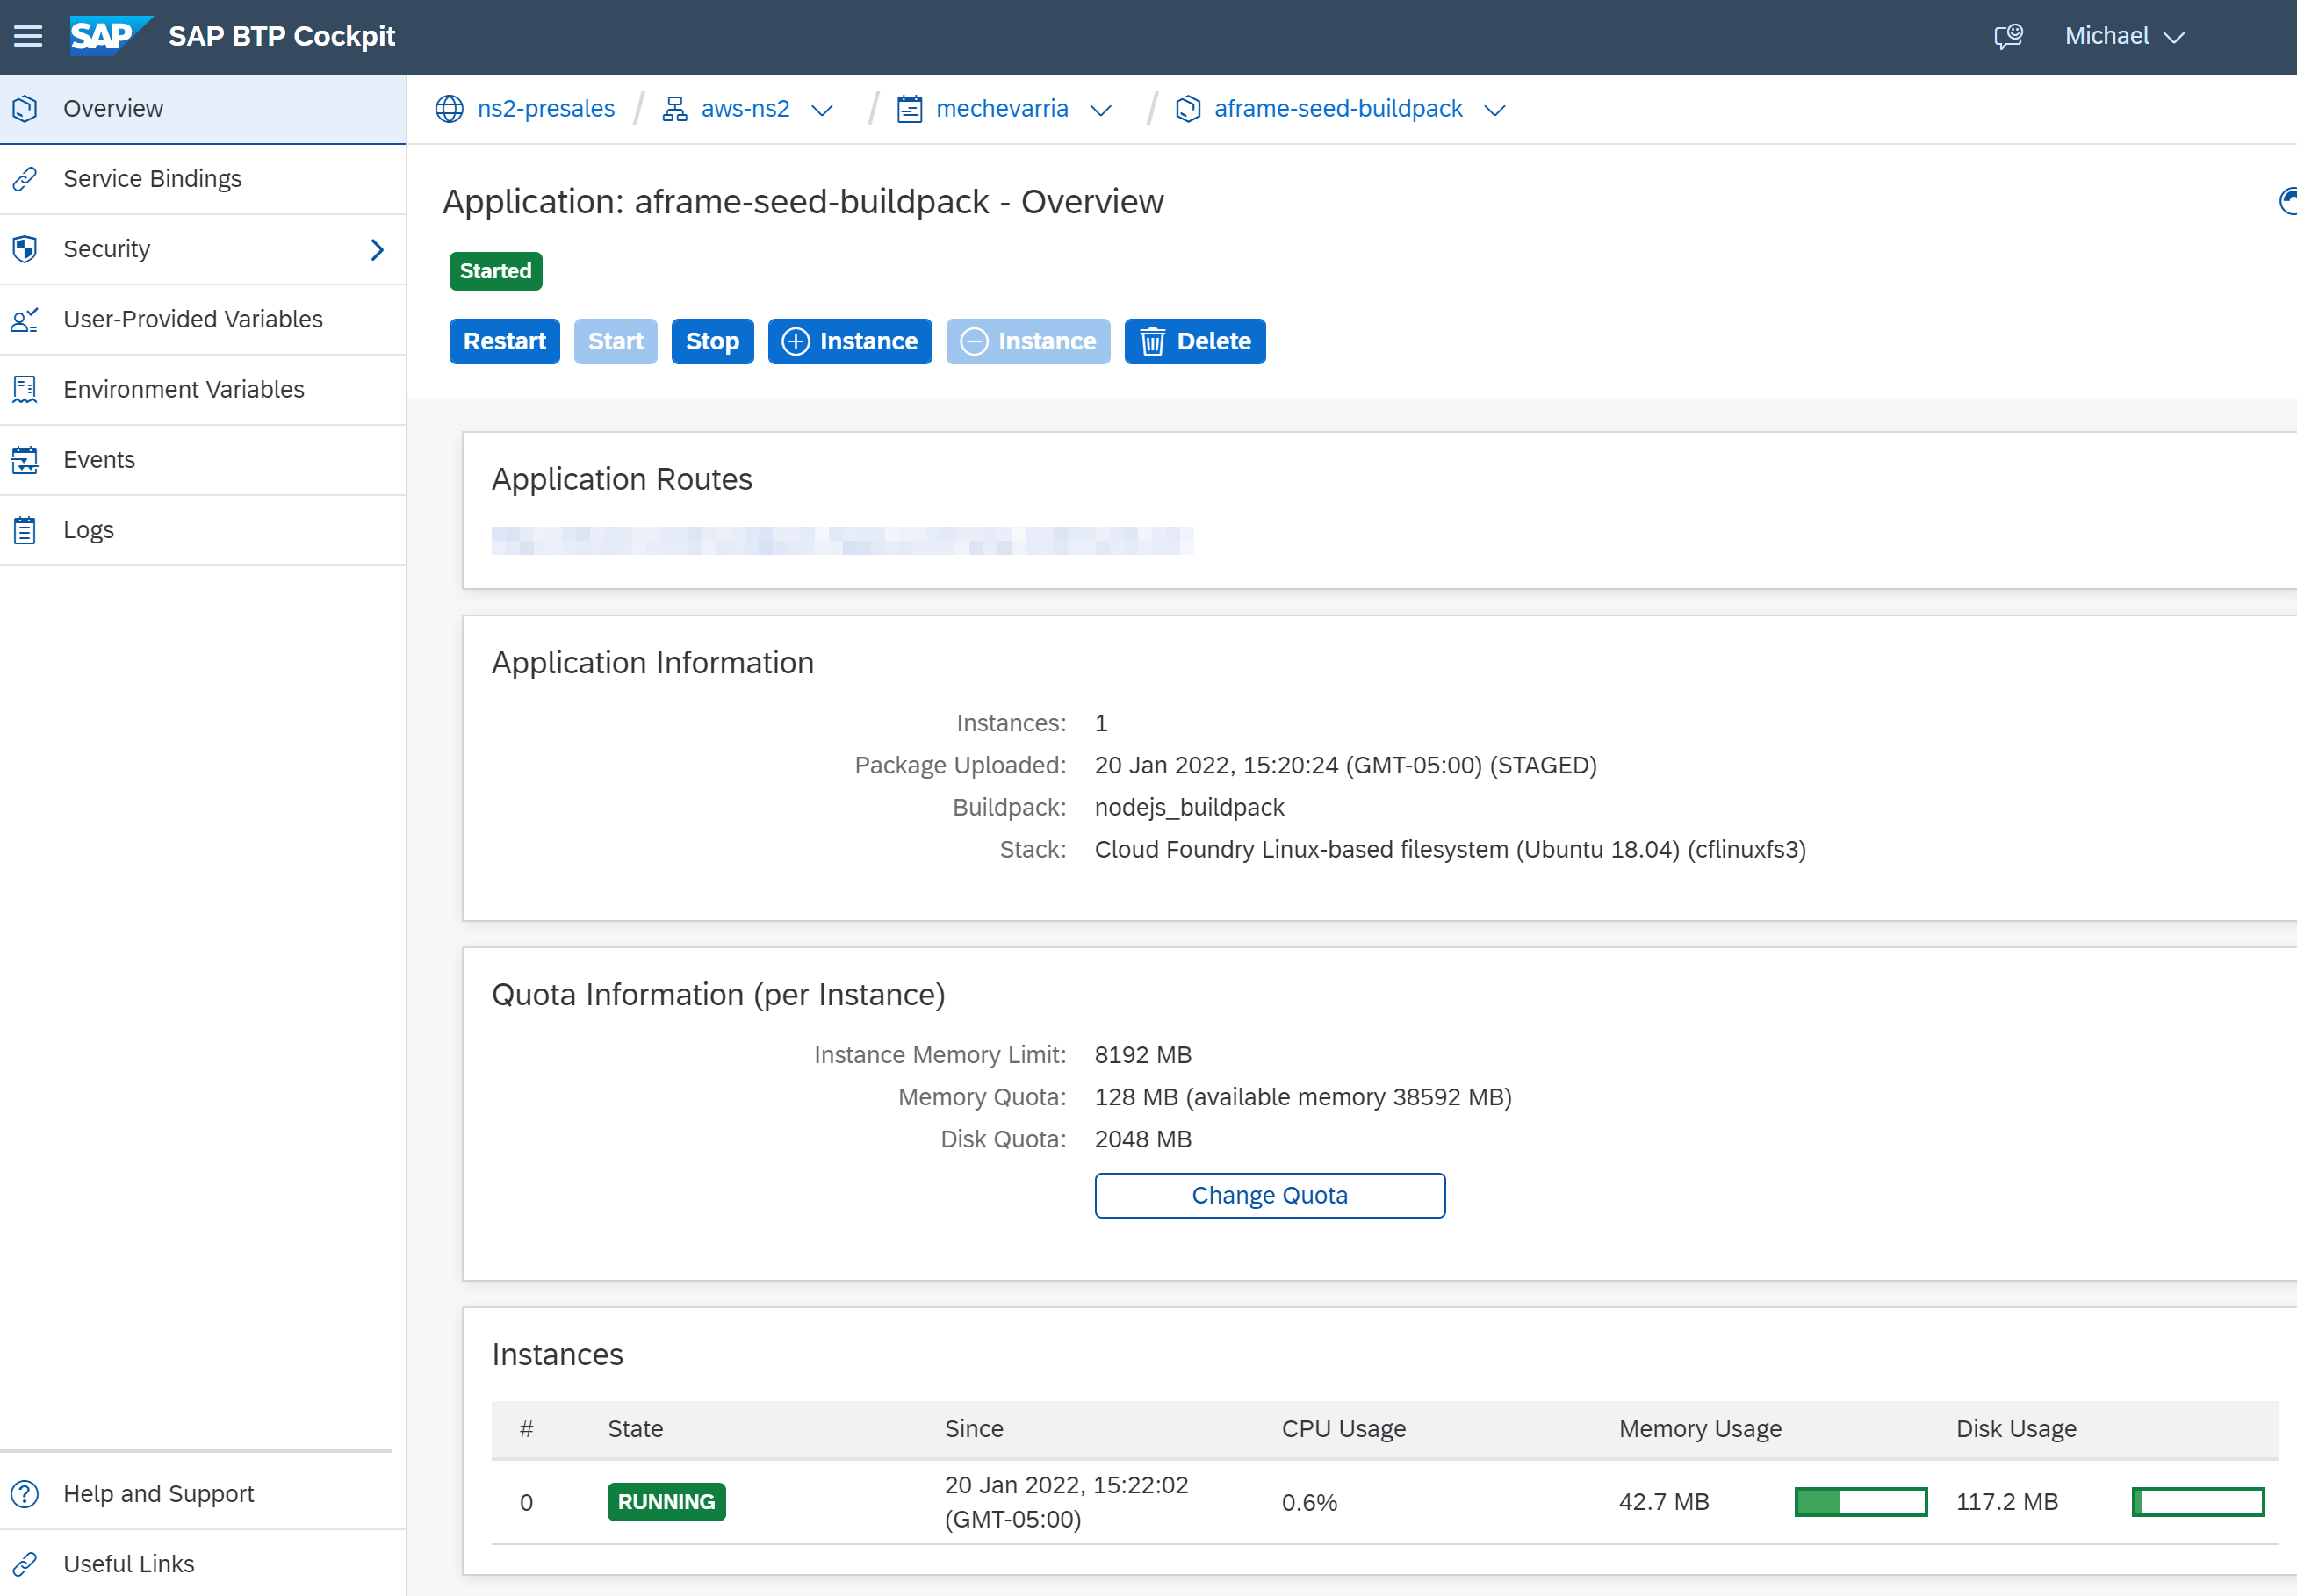
Task: Click the SAP logo
Action: tap(108, 36)
